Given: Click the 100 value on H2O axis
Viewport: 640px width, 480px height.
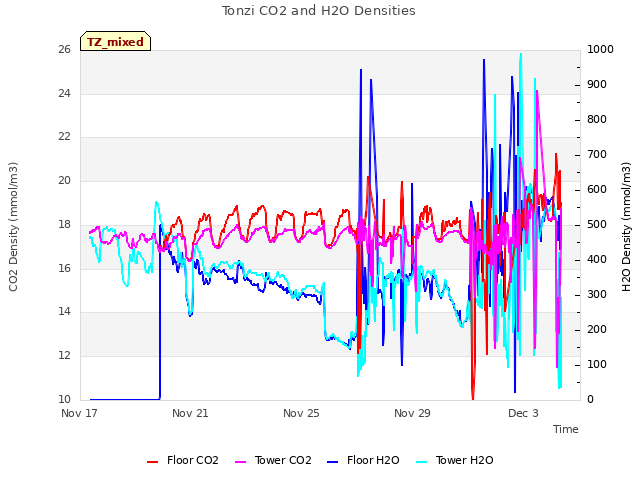Looking at the screenshot, I should [597, 364].
